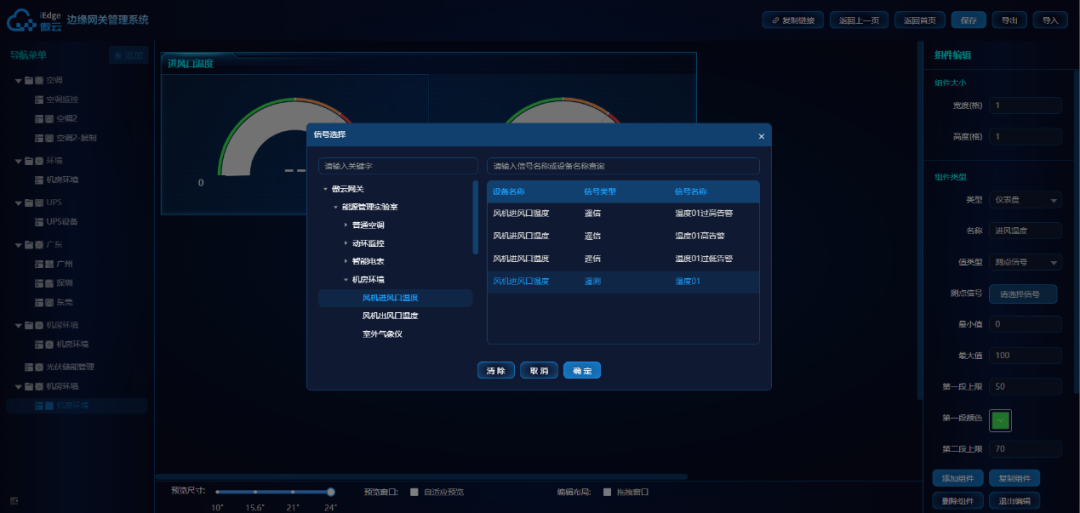
Task: Open the green 第一段颜色 color swatch
Action: [x=1000, y=420]
